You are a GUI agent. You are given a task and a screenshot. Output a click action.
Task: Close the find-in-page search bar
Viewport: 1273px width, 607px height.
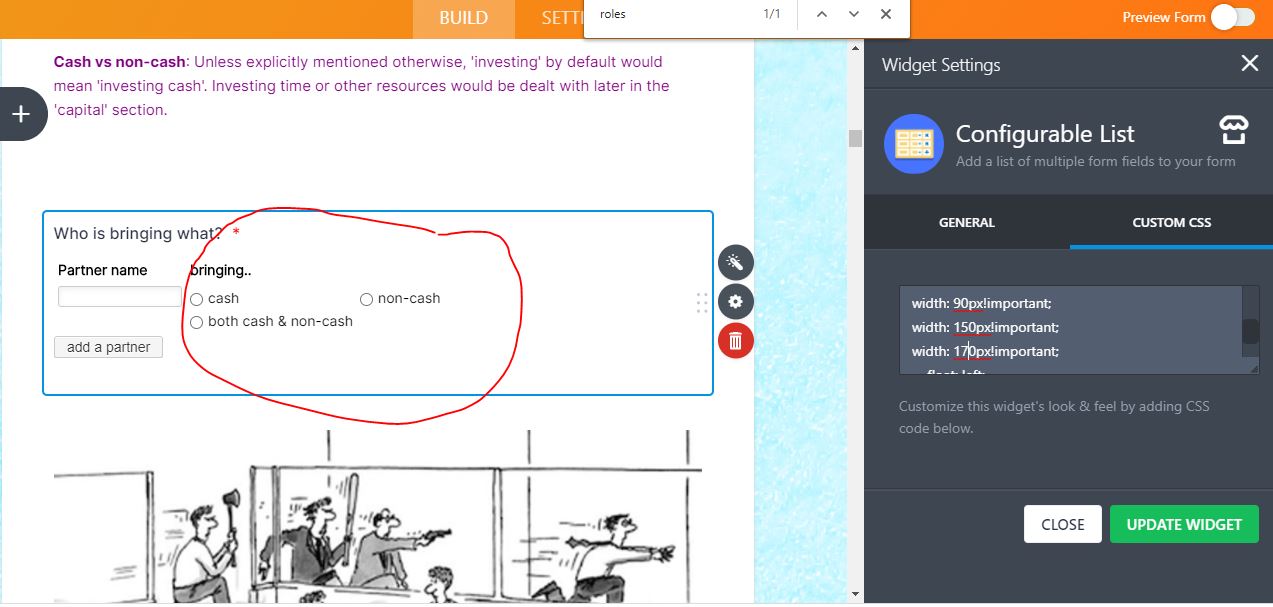tap(886, 15)
